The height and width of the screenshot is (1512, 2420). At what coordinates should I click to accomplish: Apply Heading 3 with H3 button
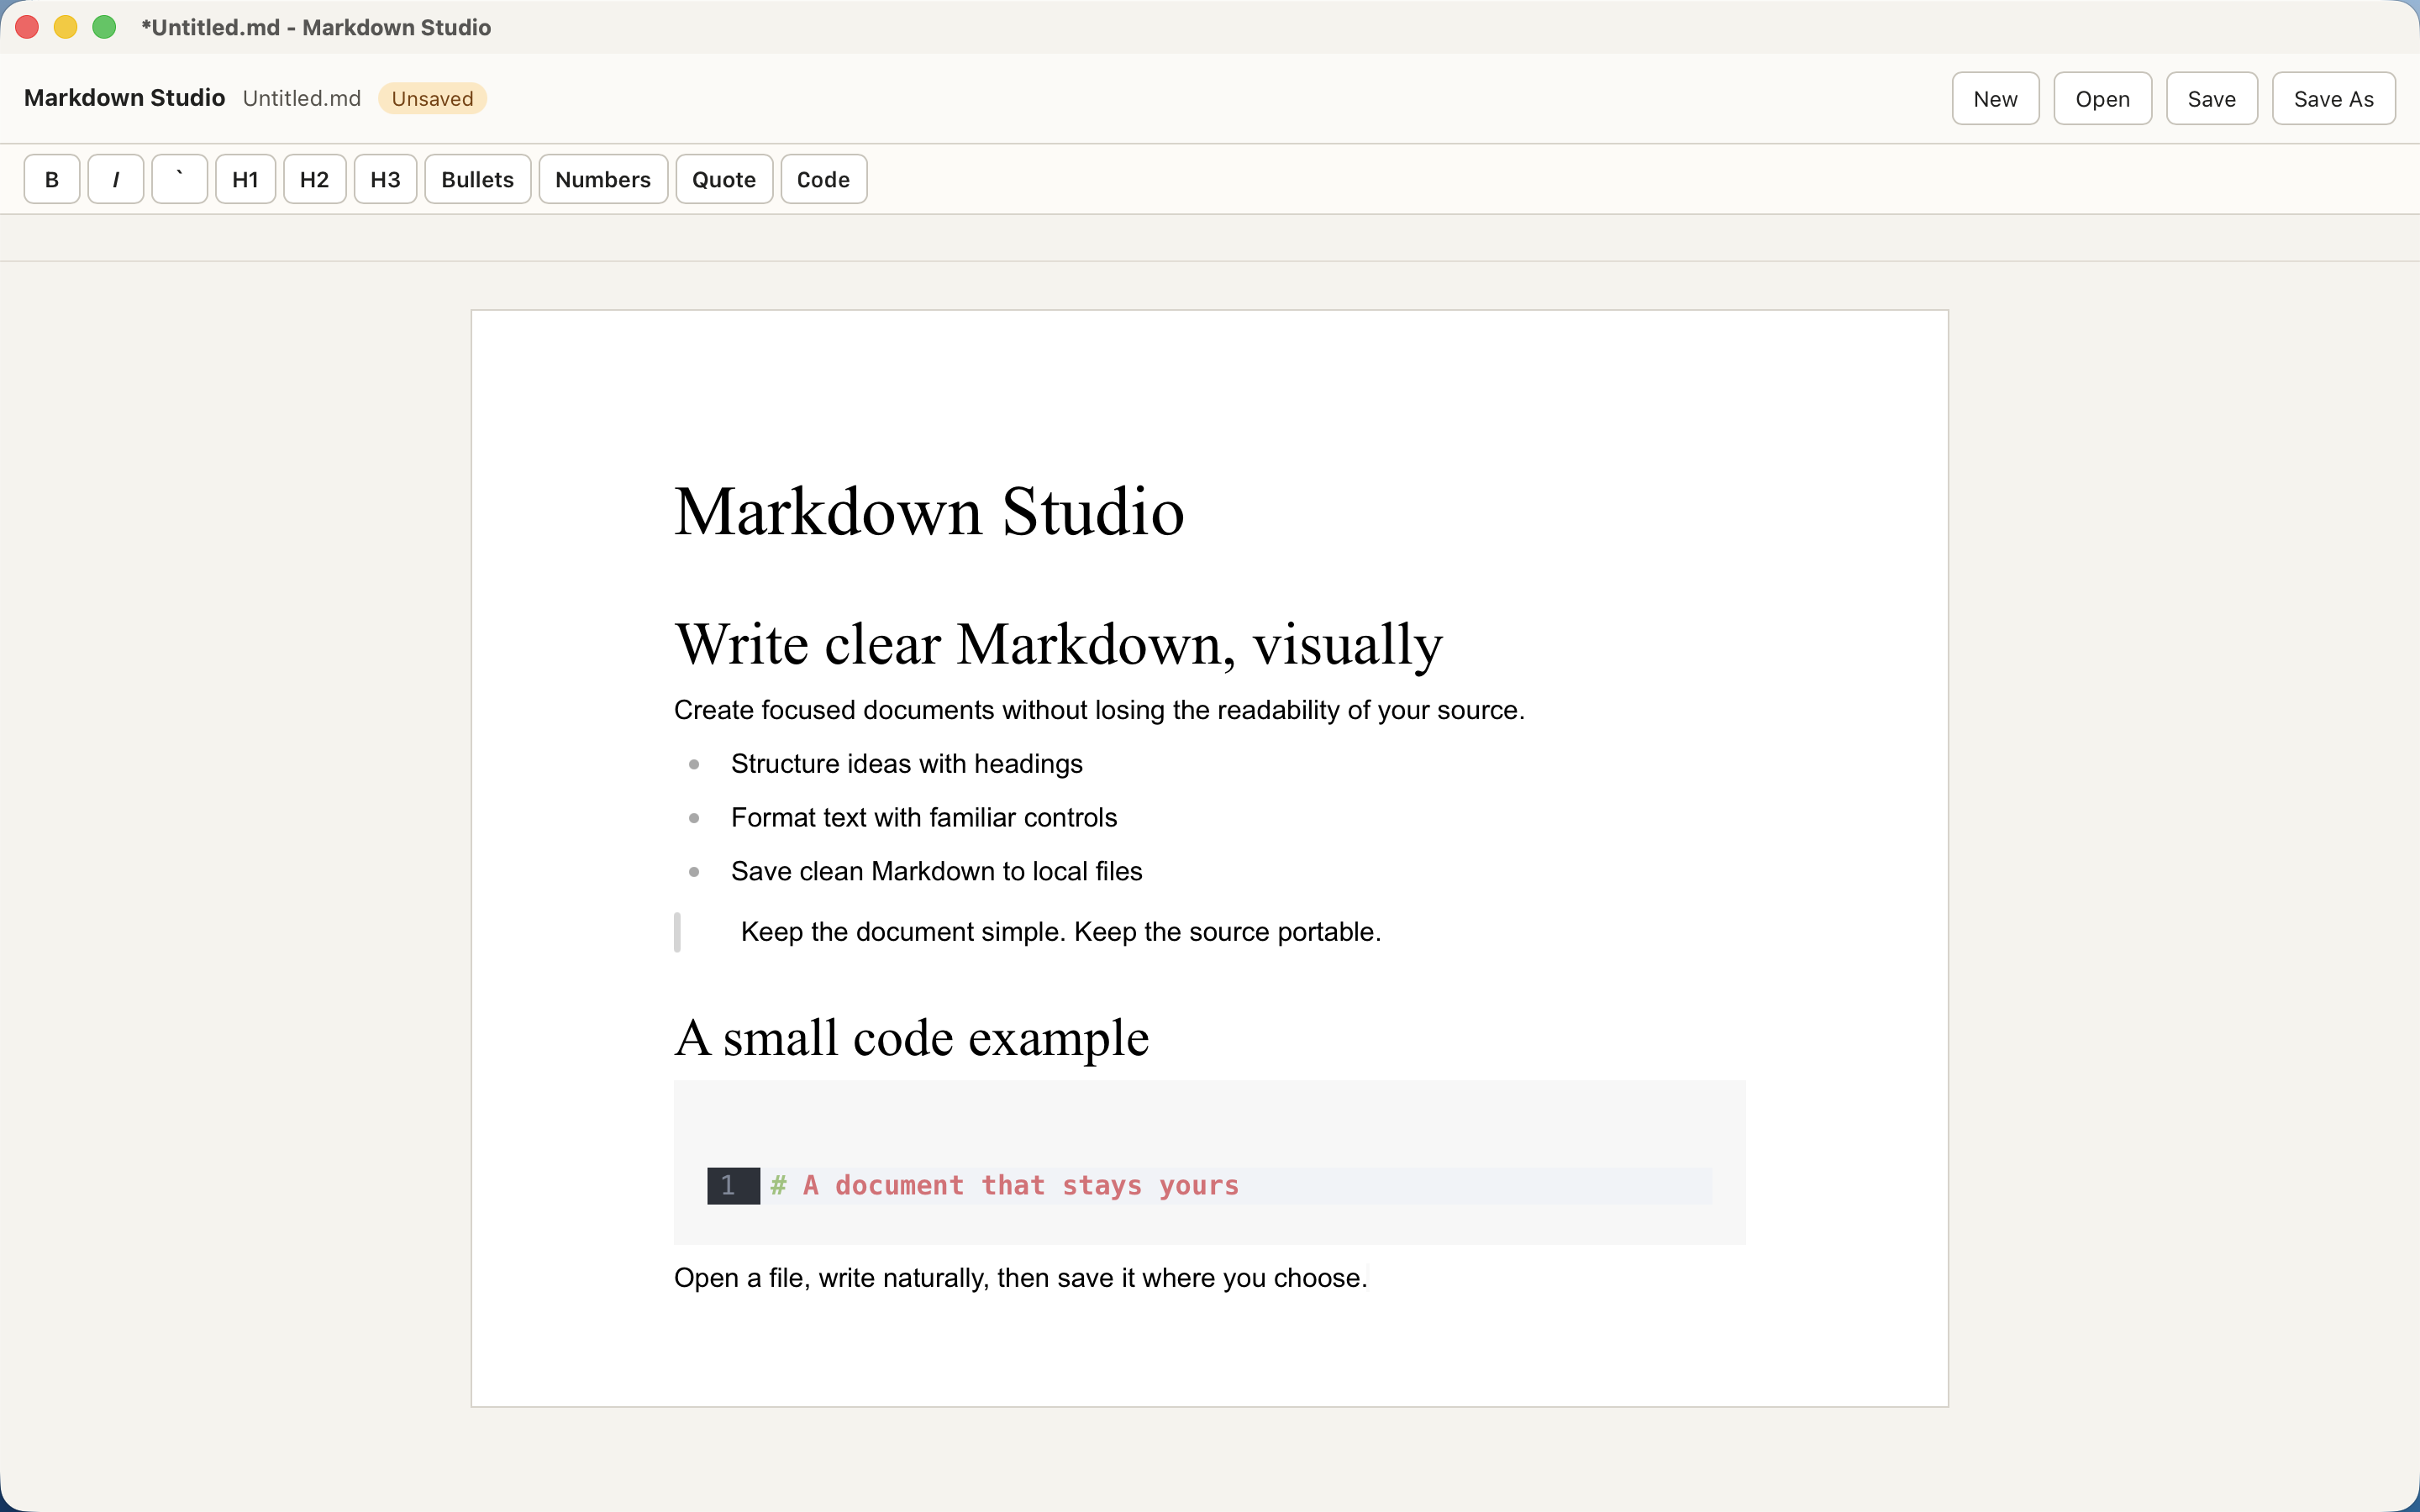coord(385,179)
